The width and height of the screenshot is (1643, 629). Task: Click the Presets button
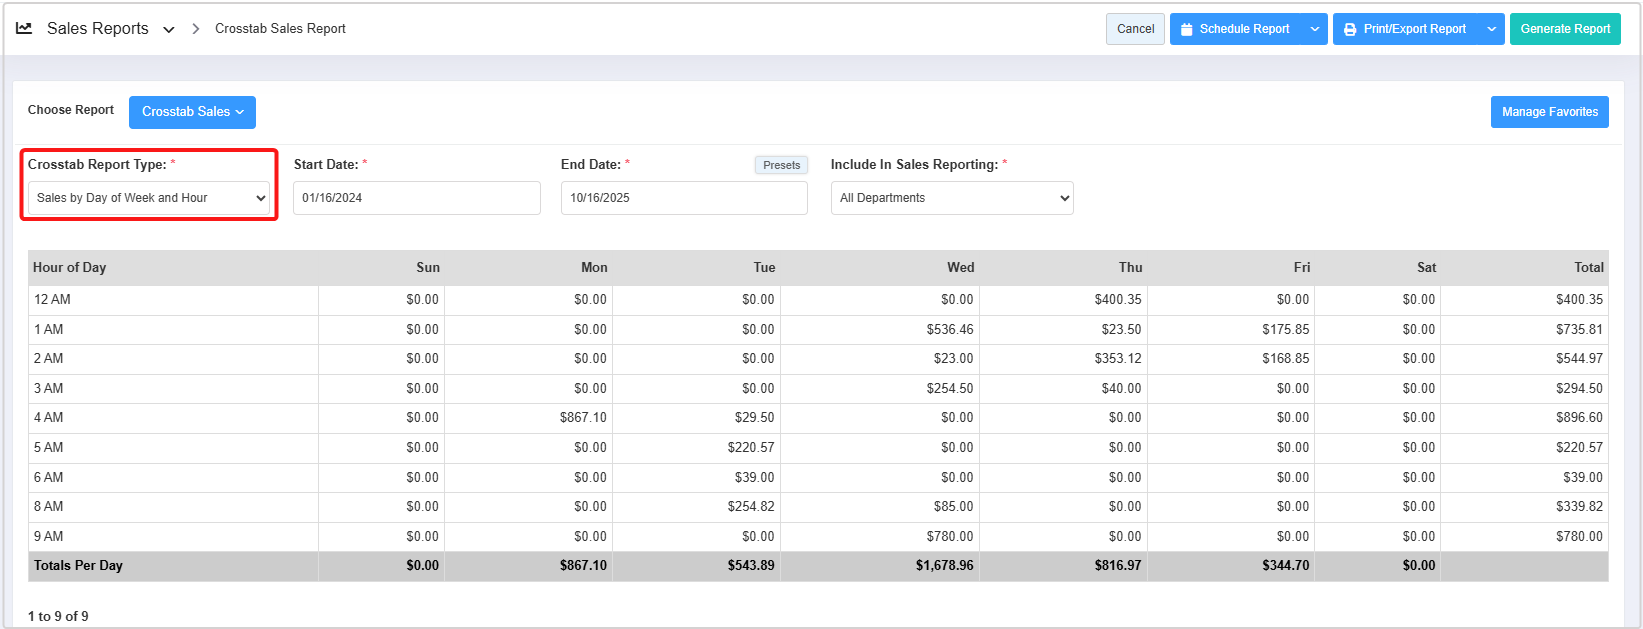pyautogui.click(x=781, y=165)
